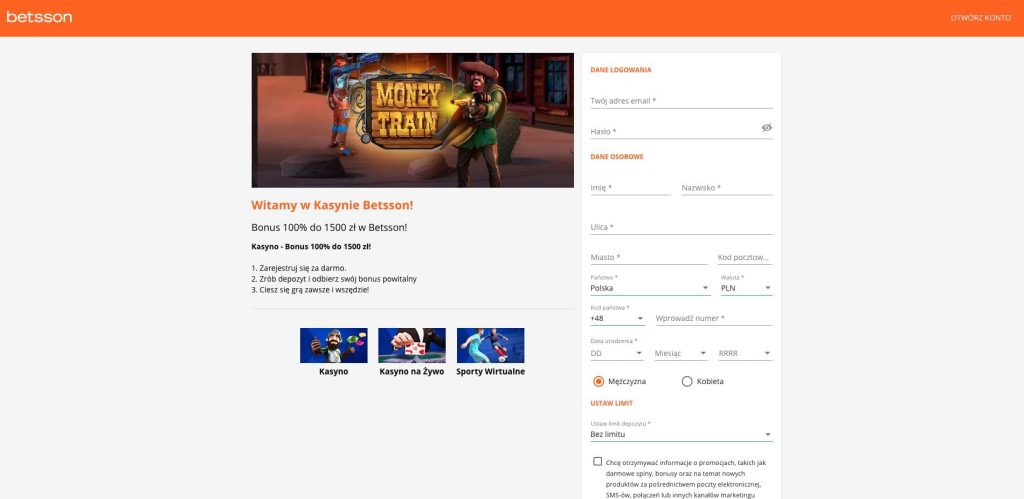
Task: Focus the Twój adres email field
Action: [681, 101]
